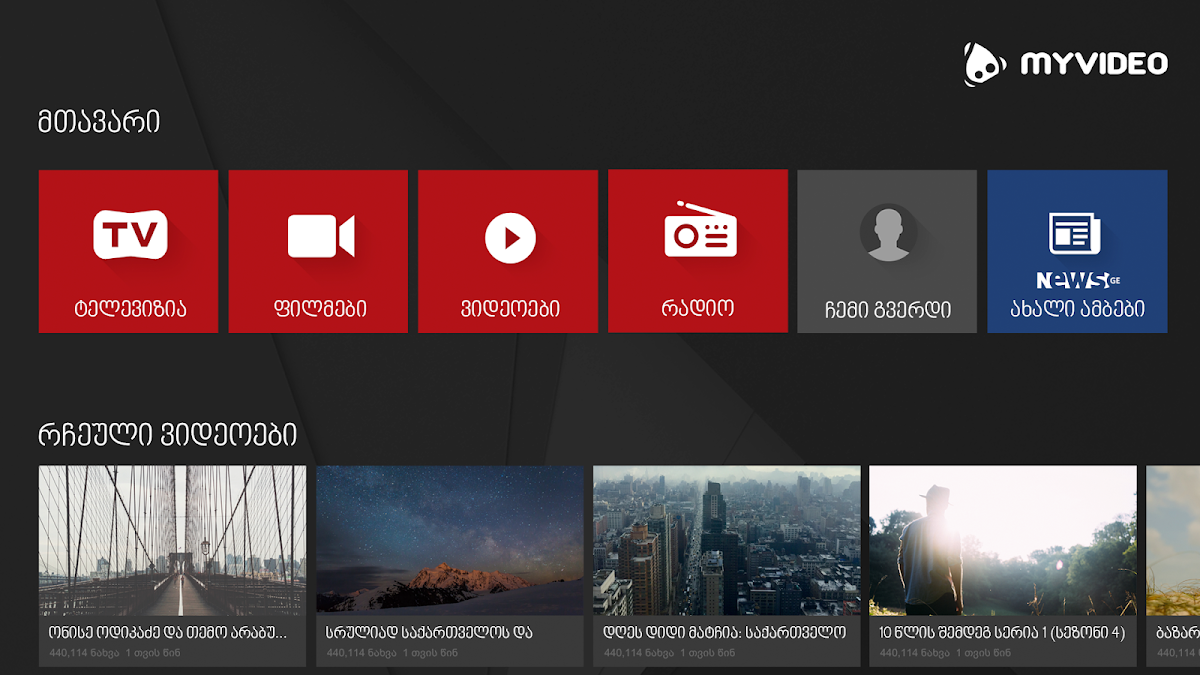Click the play circle icon for ვიდეოები

click(510, 238)
